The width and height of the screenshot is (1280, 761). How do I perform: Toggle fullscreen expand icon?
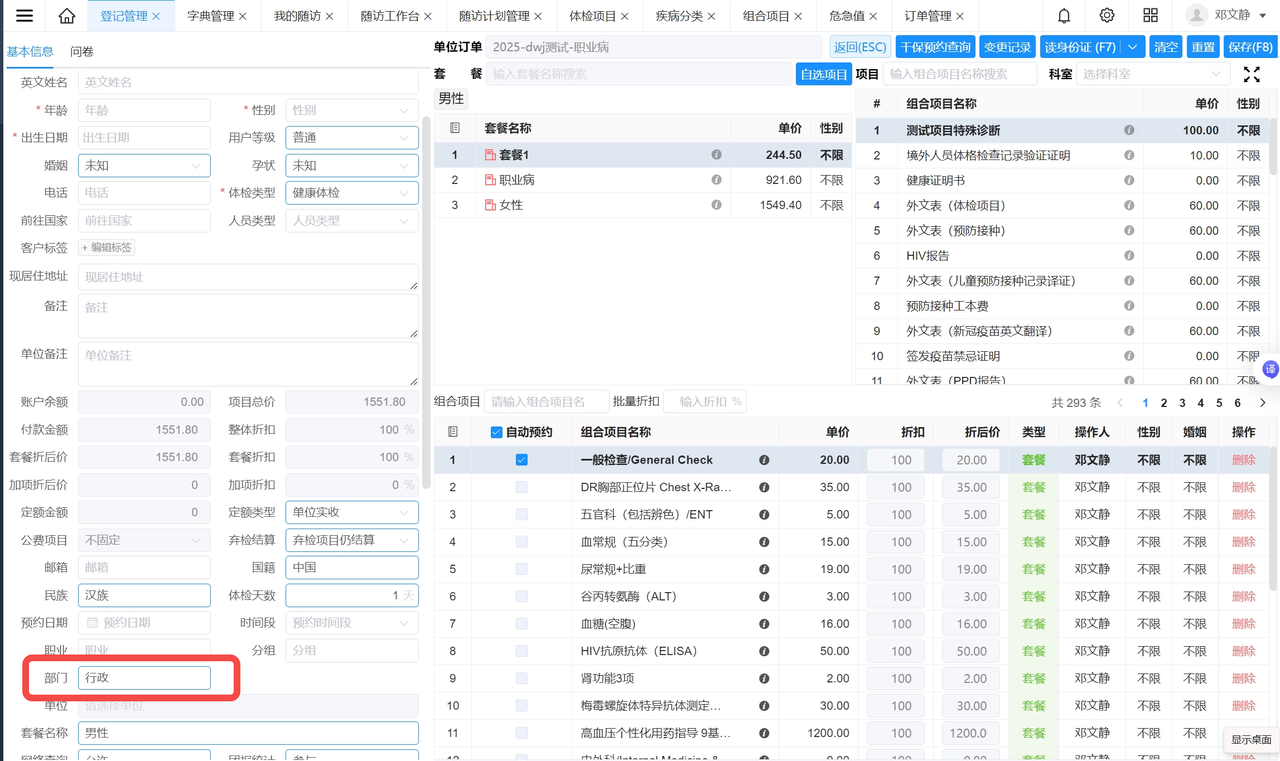[x=1251, y=74]
